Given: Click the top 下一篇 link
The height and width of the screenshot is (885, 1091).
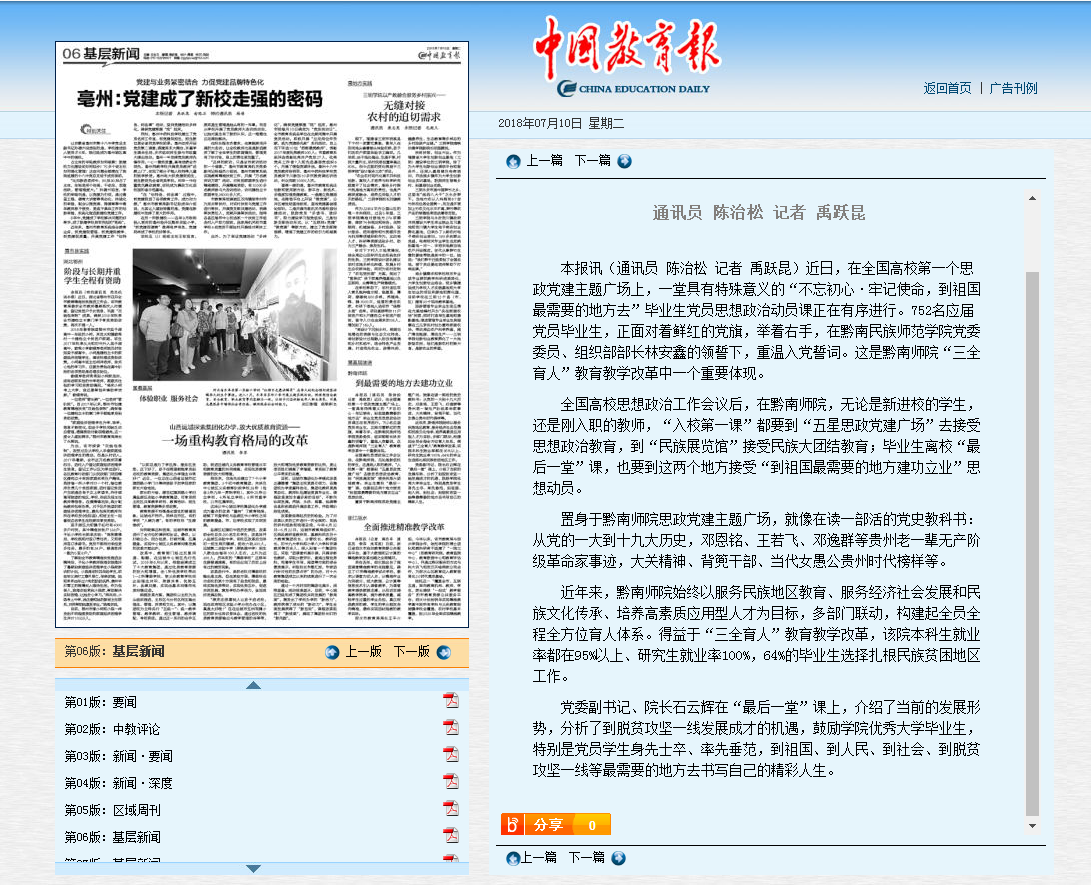Looking at the screenshot, I should pos(593,161).
